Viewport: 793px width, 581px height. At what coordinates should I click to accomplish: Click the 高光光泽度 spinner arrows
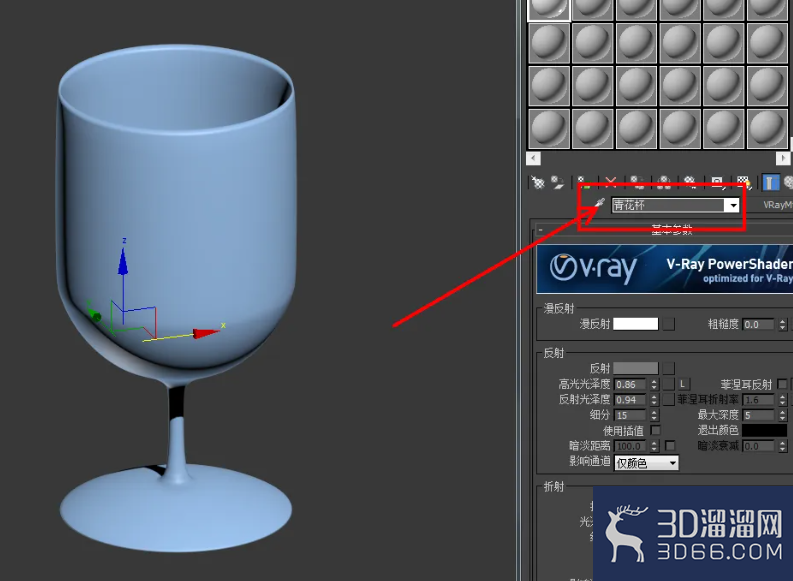tap(654, 384)
